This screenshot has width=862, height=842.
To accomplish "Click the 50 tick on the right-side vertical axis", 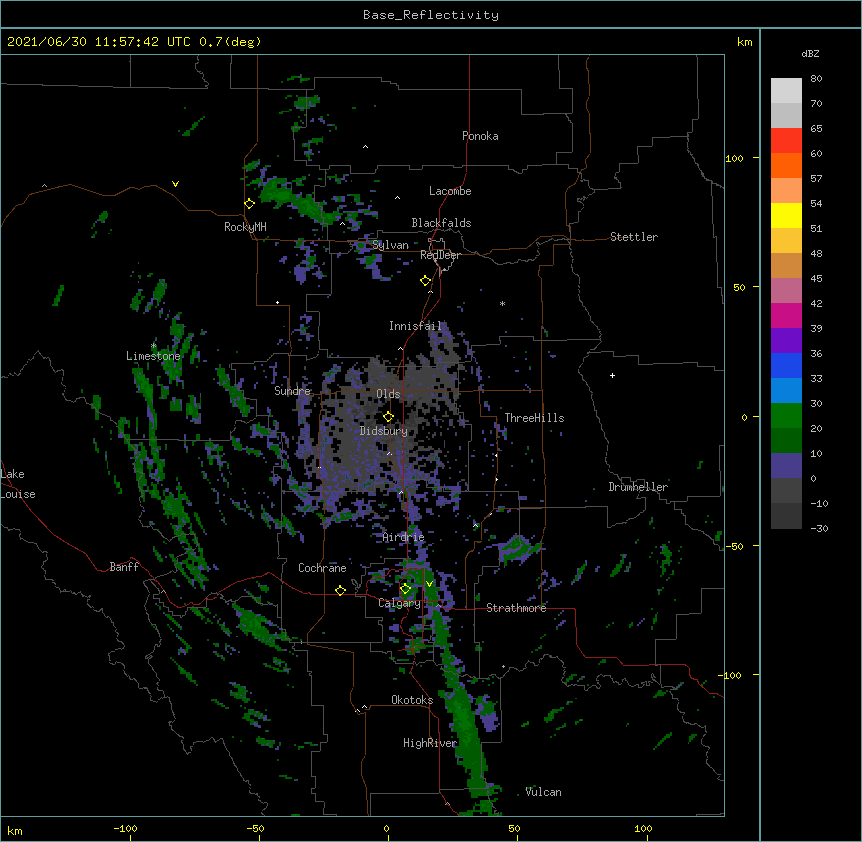I will [x=739, y=287].
